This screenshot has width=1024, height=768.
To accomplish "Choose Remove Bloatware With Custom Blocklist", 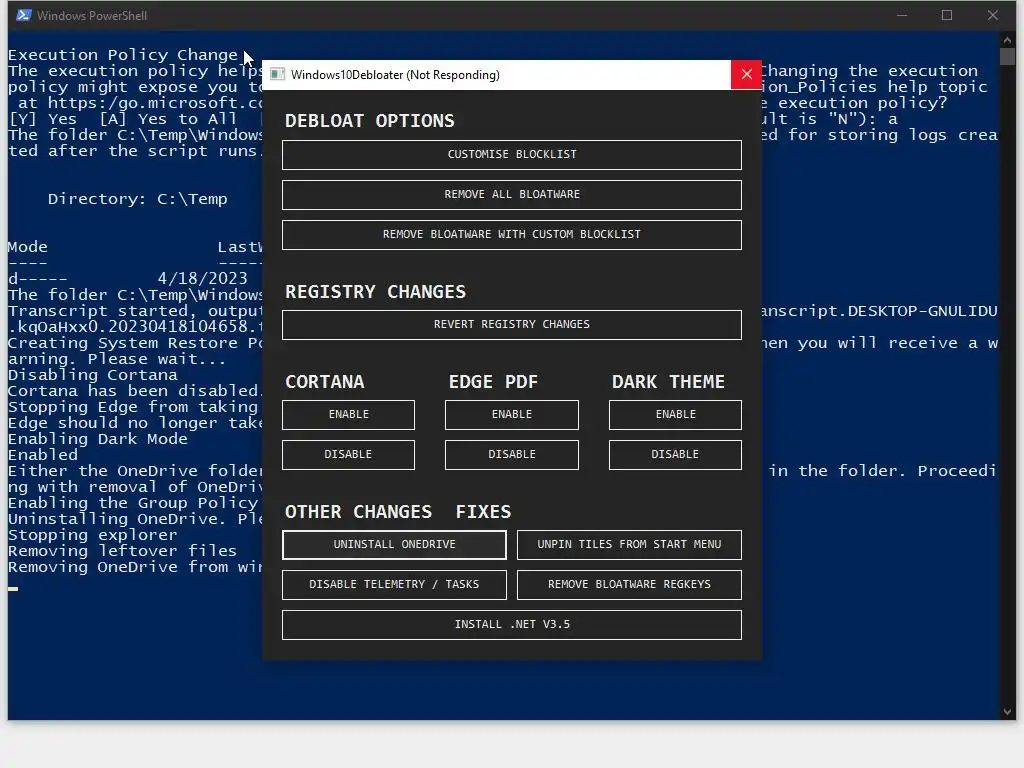I will pos(511,234).
